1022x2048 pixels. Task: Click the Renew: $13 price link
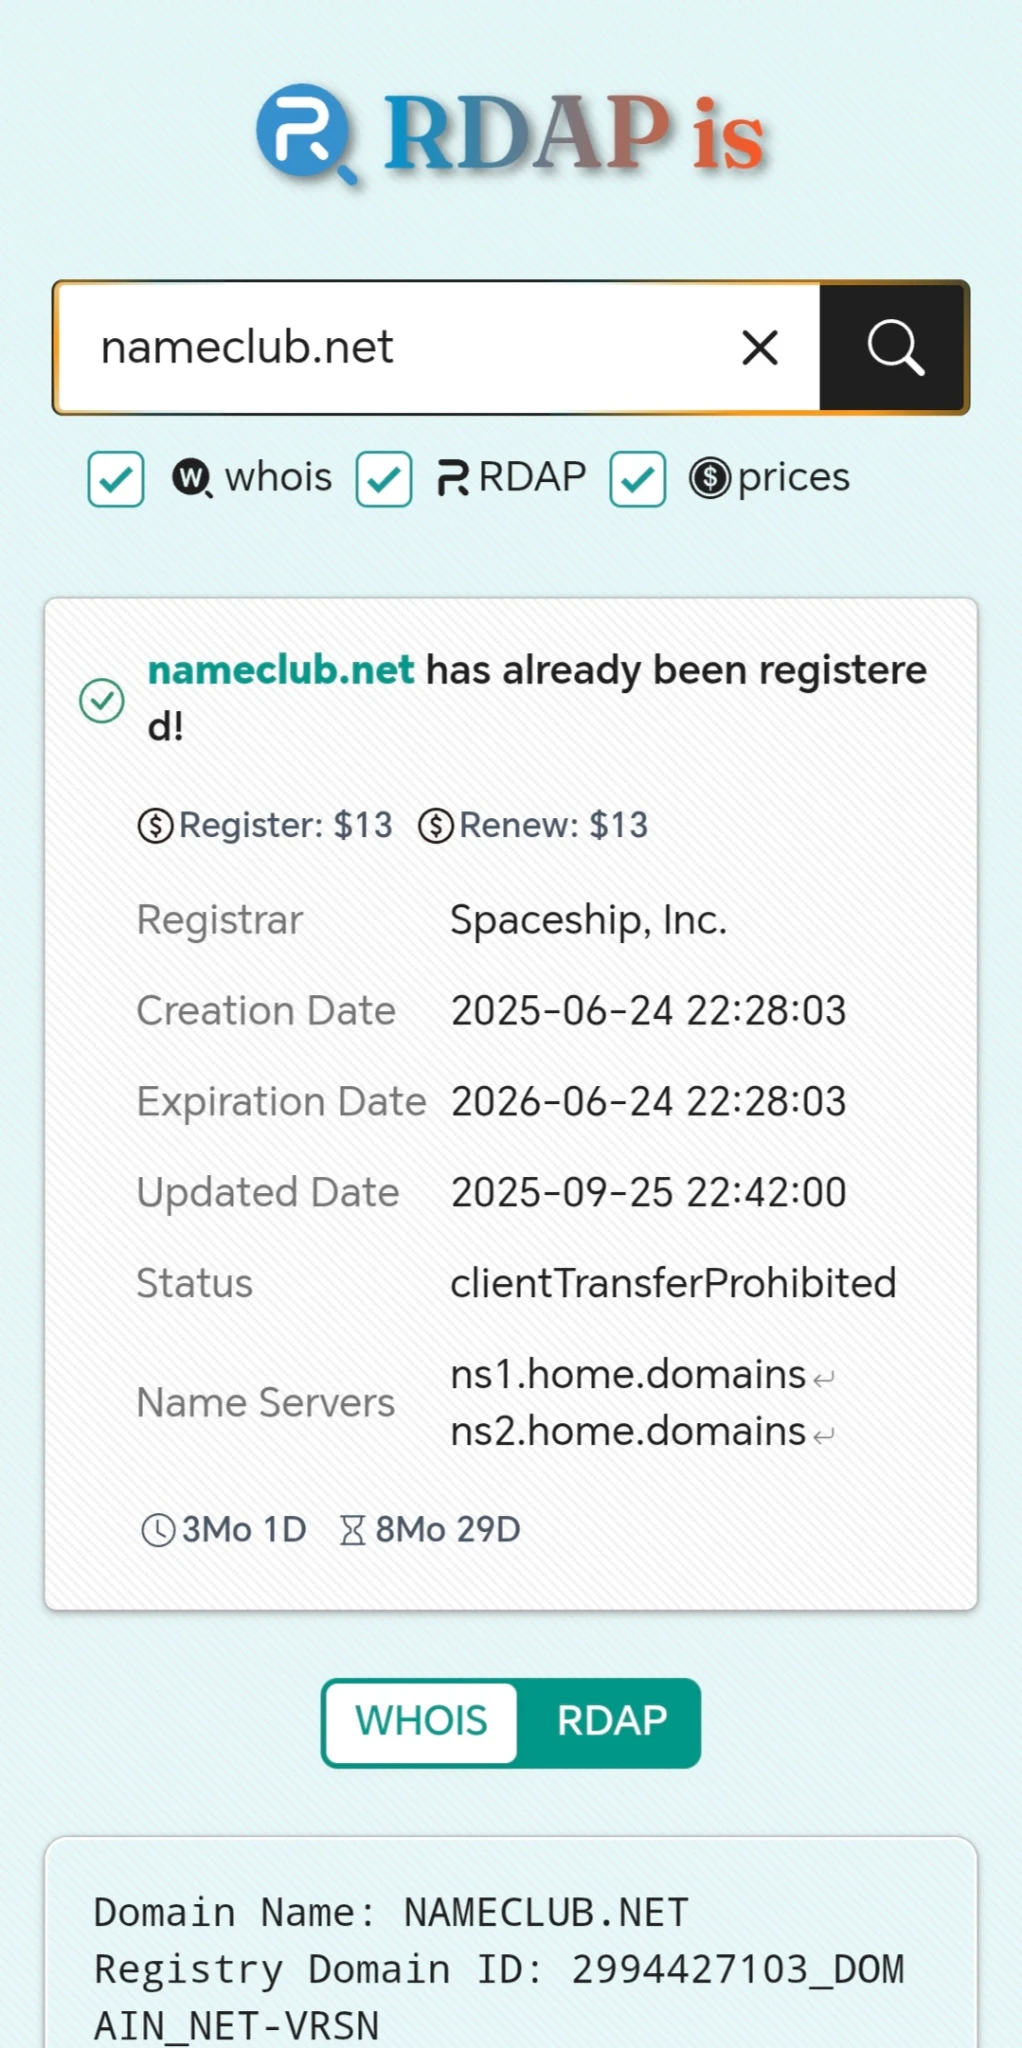point(534,826)
